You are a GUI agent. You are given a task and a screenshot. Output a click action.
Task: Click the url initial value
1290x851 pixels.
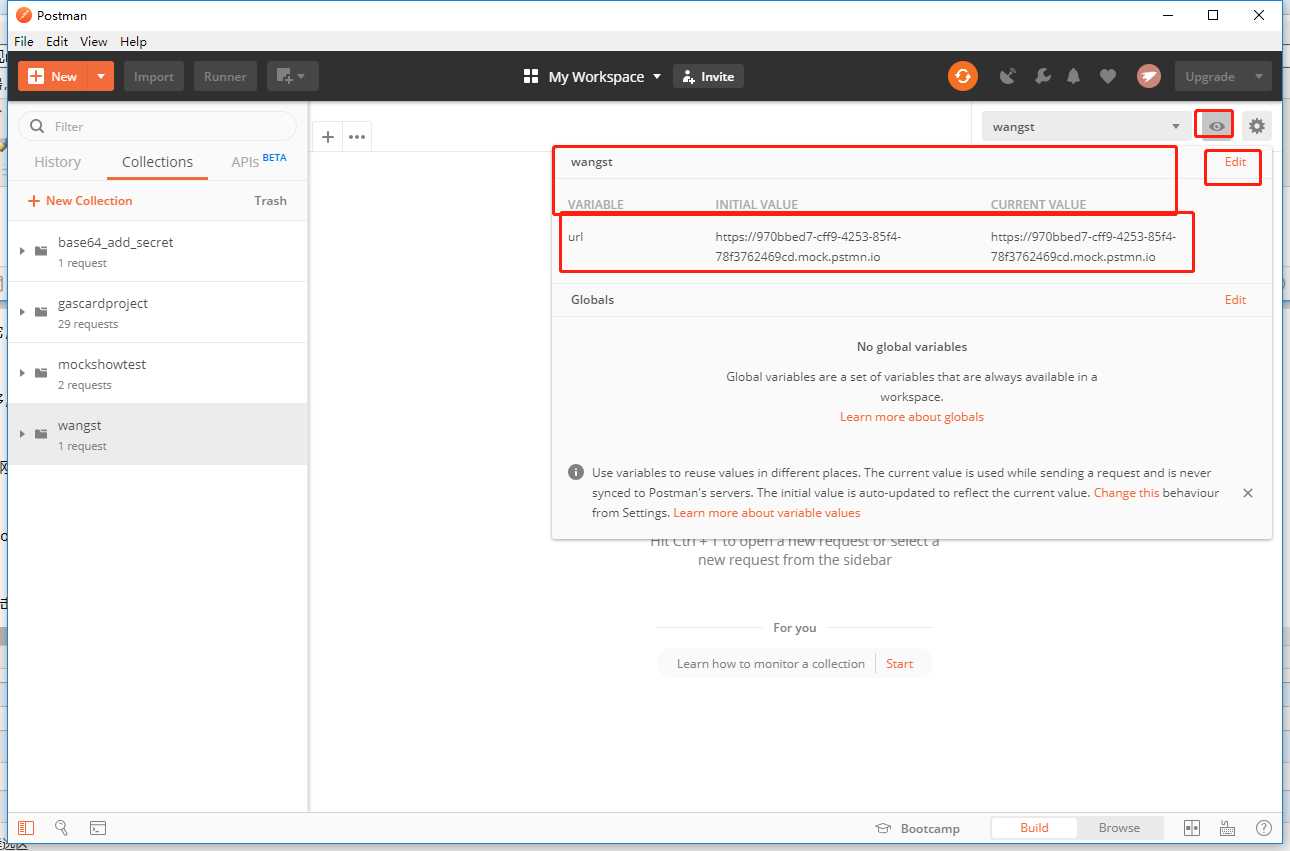pos(808,247)
